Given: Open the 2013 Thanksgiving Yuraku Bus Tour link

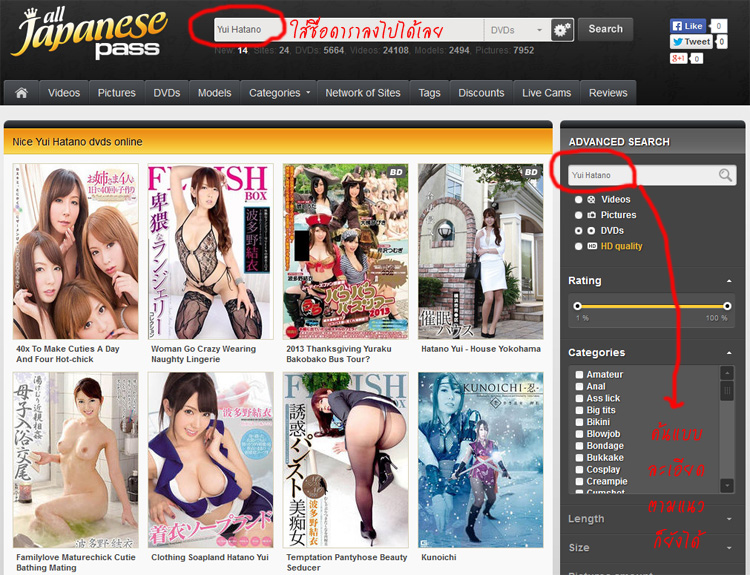Looking at the screenshot, I should [x=339, y=354].
